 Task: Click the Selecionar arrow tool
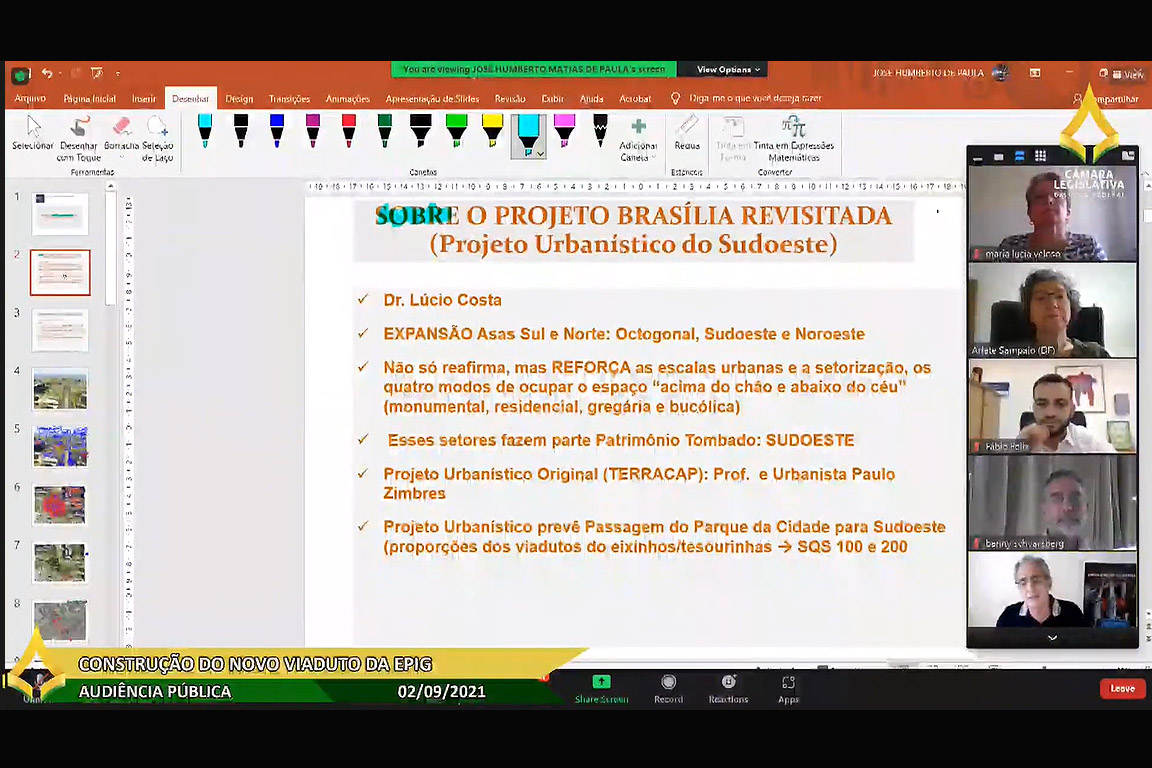pos(33,134)
